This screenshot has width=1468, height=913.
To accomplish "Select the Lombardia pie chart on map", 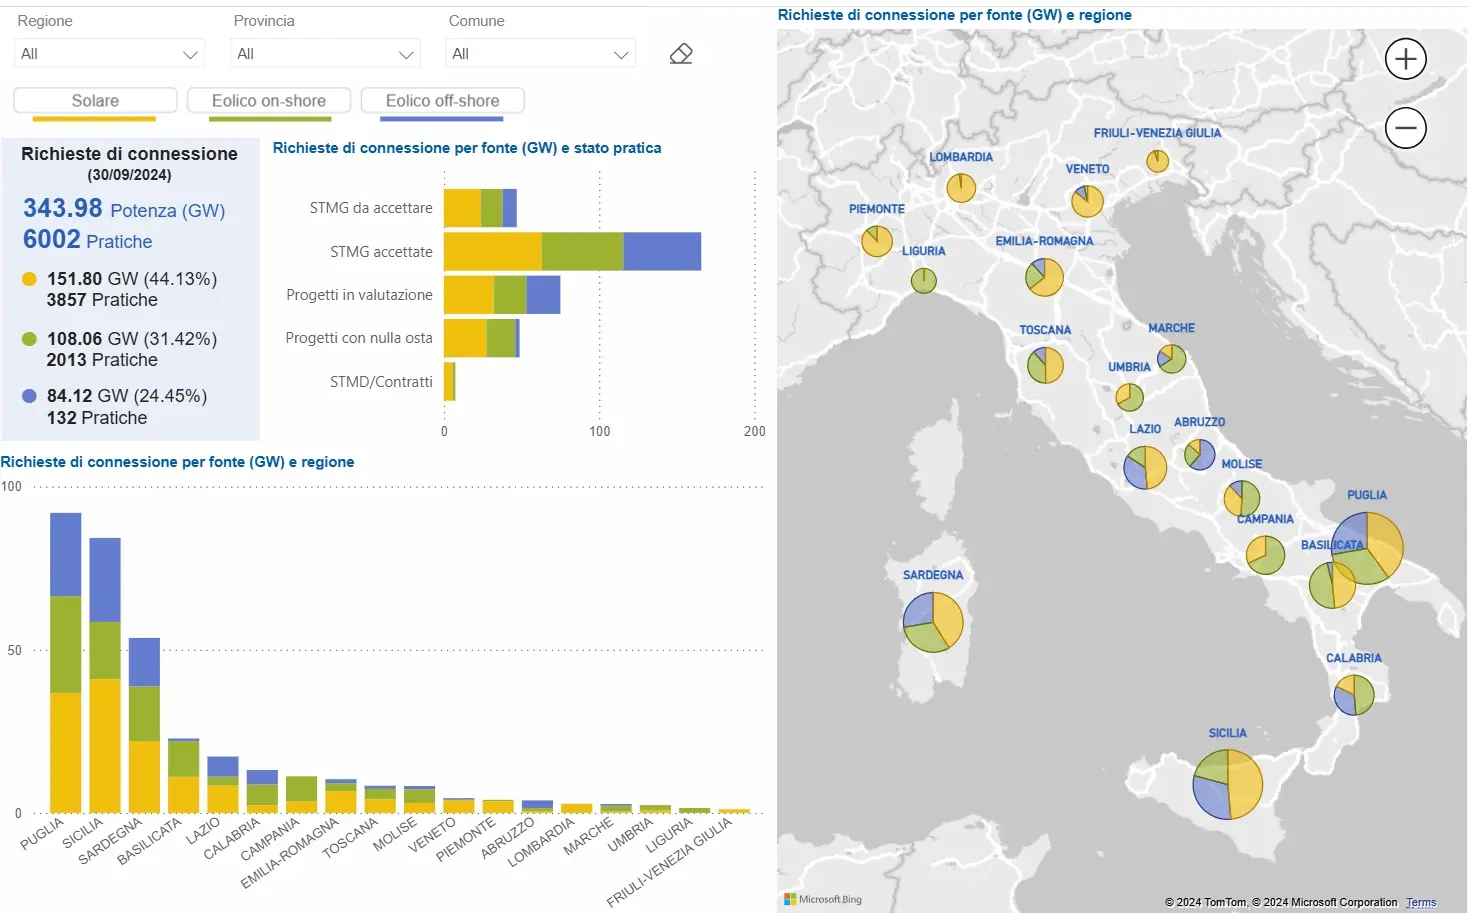I will click(961, 187).
